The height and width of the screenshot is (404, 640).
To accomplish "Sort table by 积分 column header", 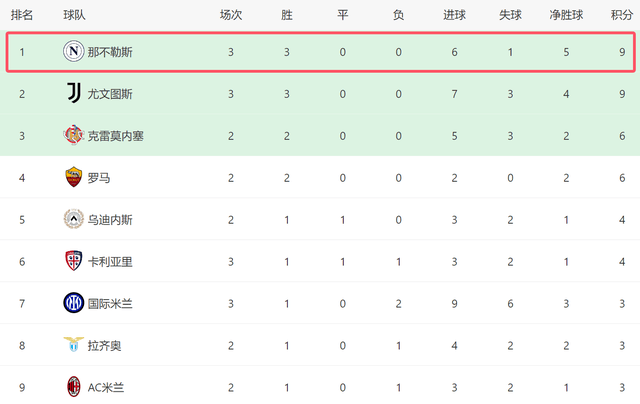I will [622, 15].
